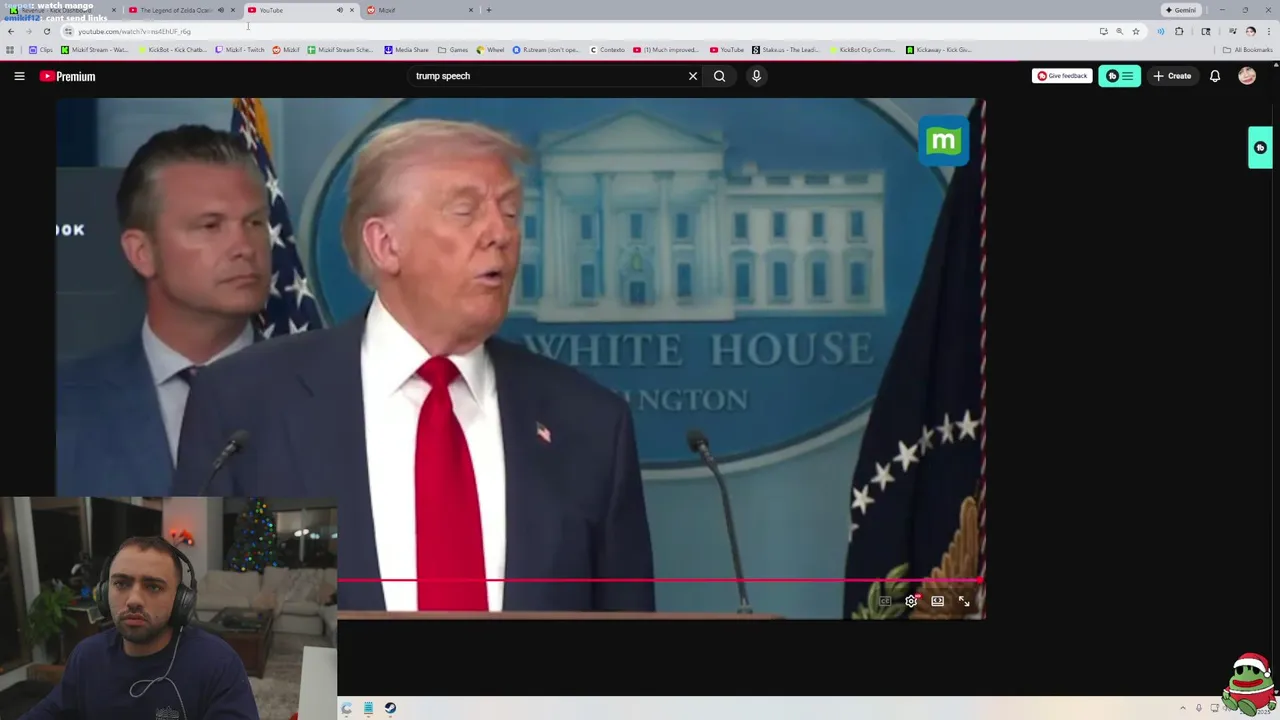Seek along the red video progress bar

pos(660,580)
